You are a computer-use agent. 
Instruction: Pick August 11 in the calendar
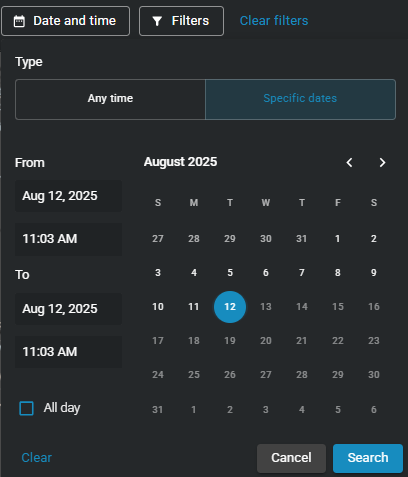(x=194, y=307)
